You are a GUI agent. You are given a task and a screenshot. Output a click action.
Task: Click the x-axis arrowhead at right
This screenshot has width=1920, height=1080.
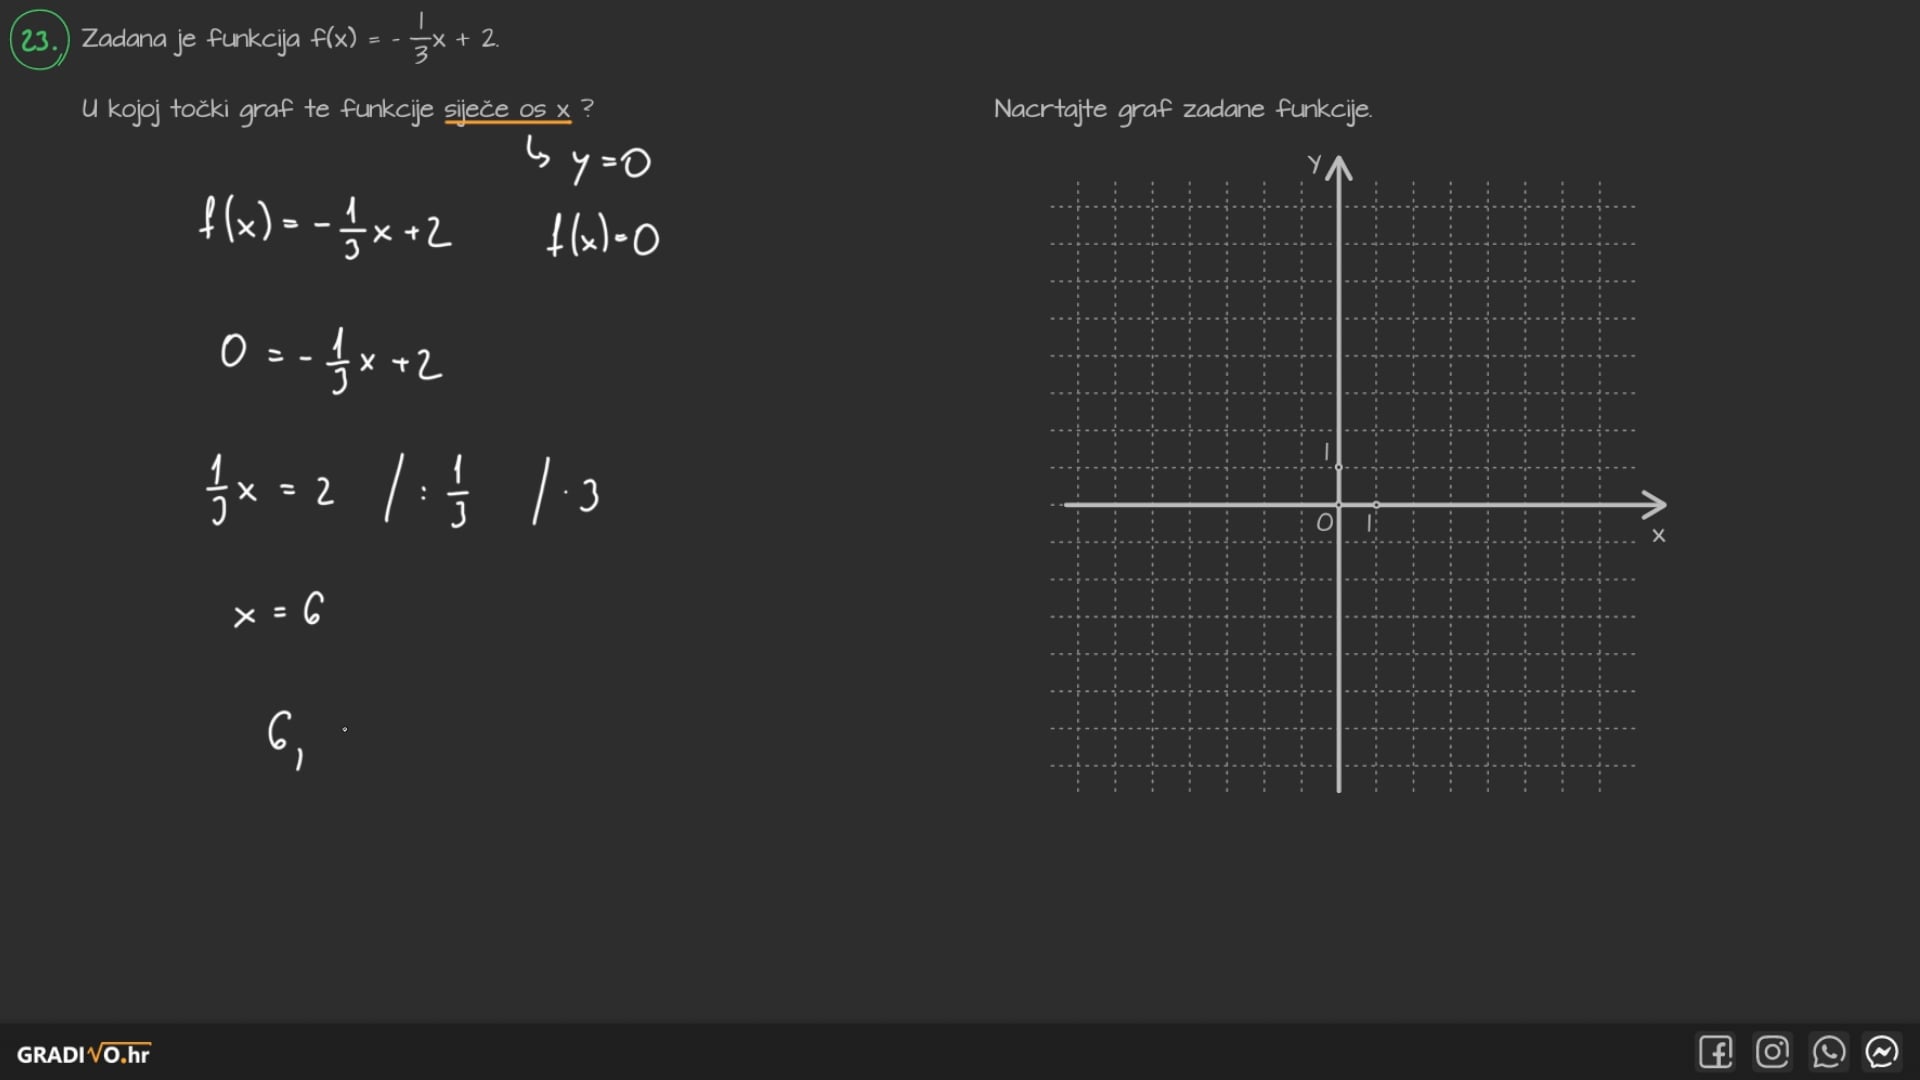click(1656, 505)
